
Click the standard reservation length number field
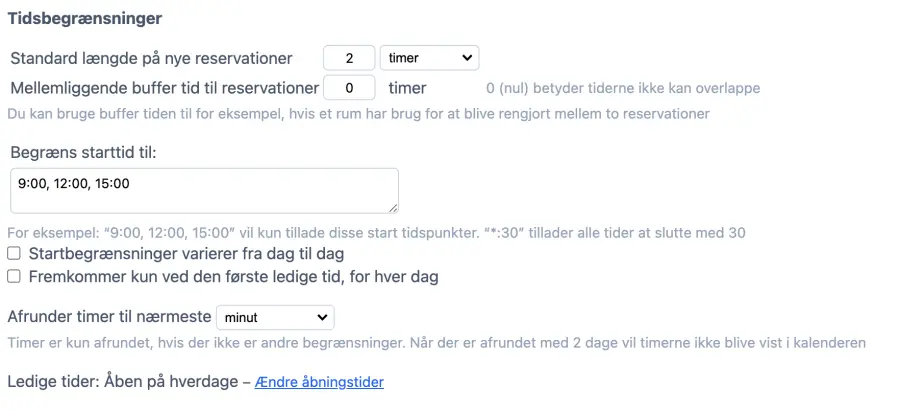click(x=349, y=58)
